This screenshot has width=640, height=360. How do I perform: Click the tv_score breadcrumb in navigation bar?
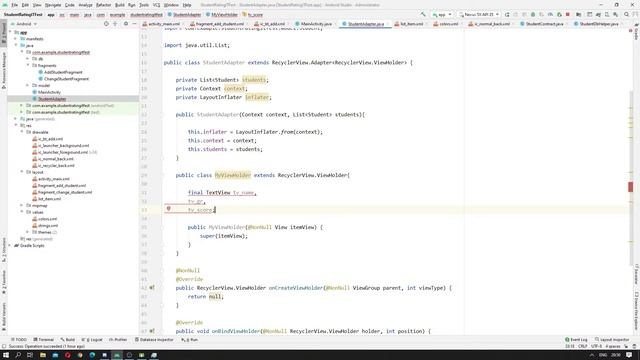click(x=253, y=15)
